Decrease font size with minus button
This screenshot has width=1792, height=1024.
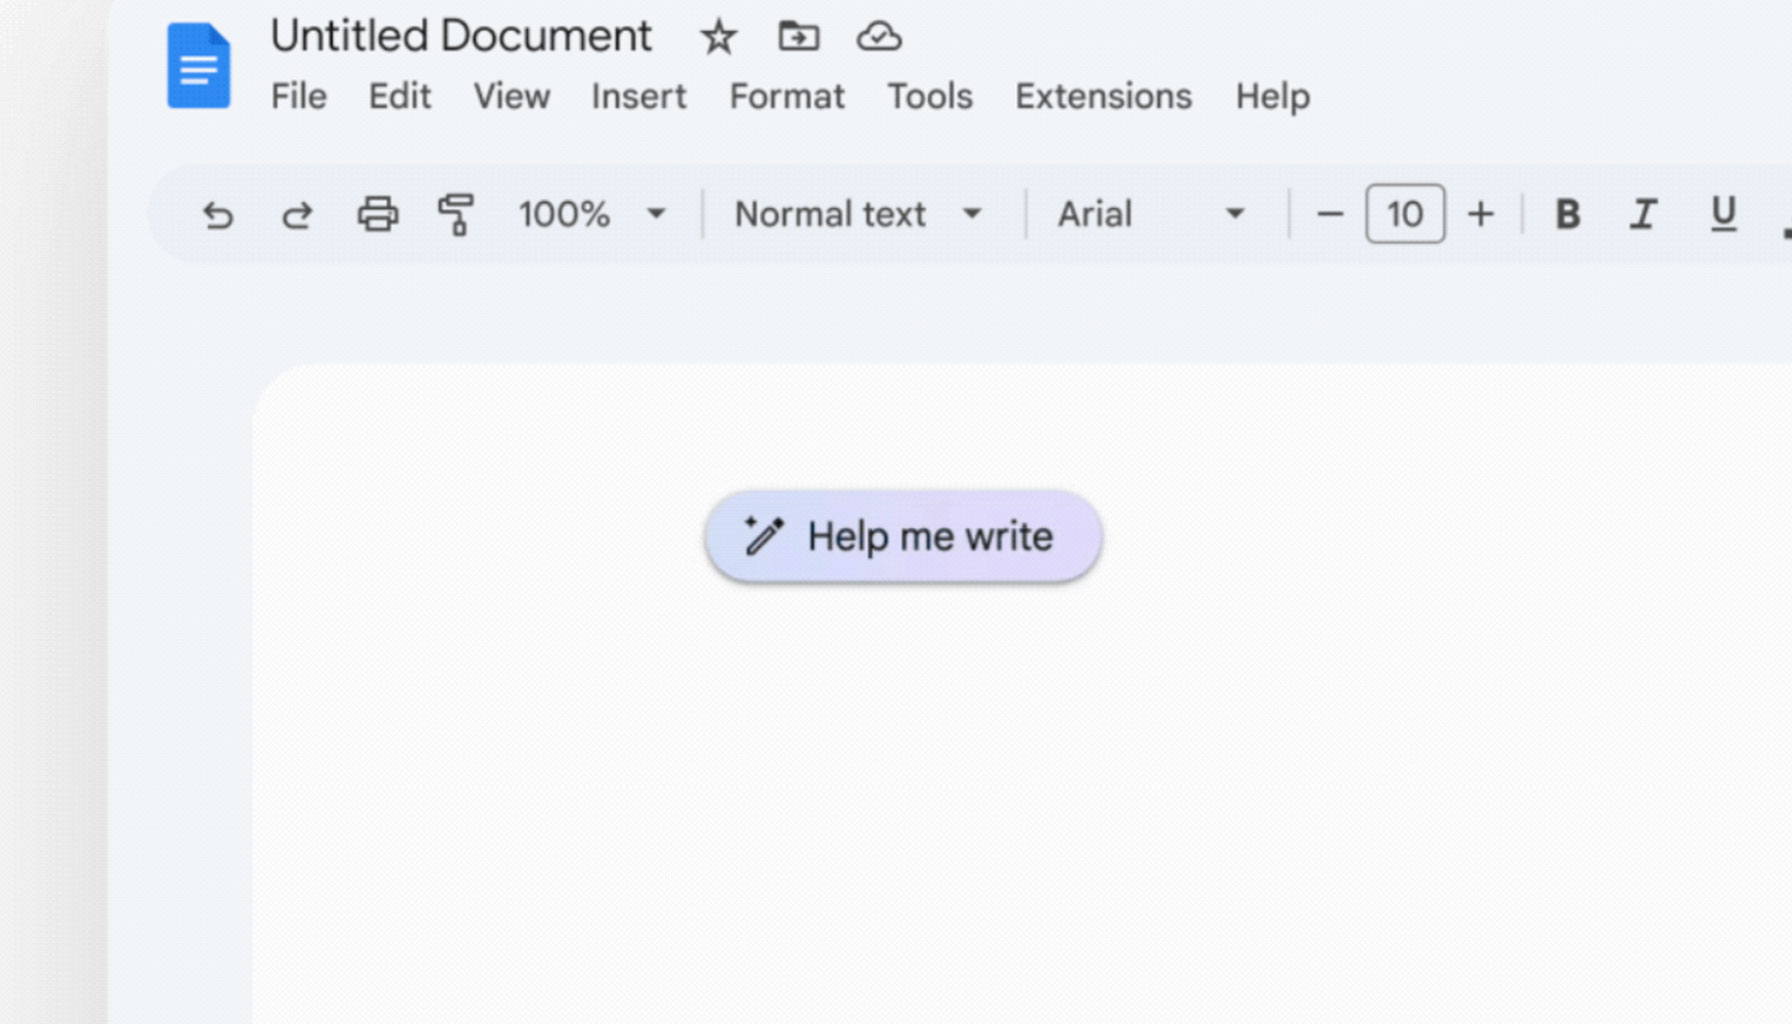1329,214
